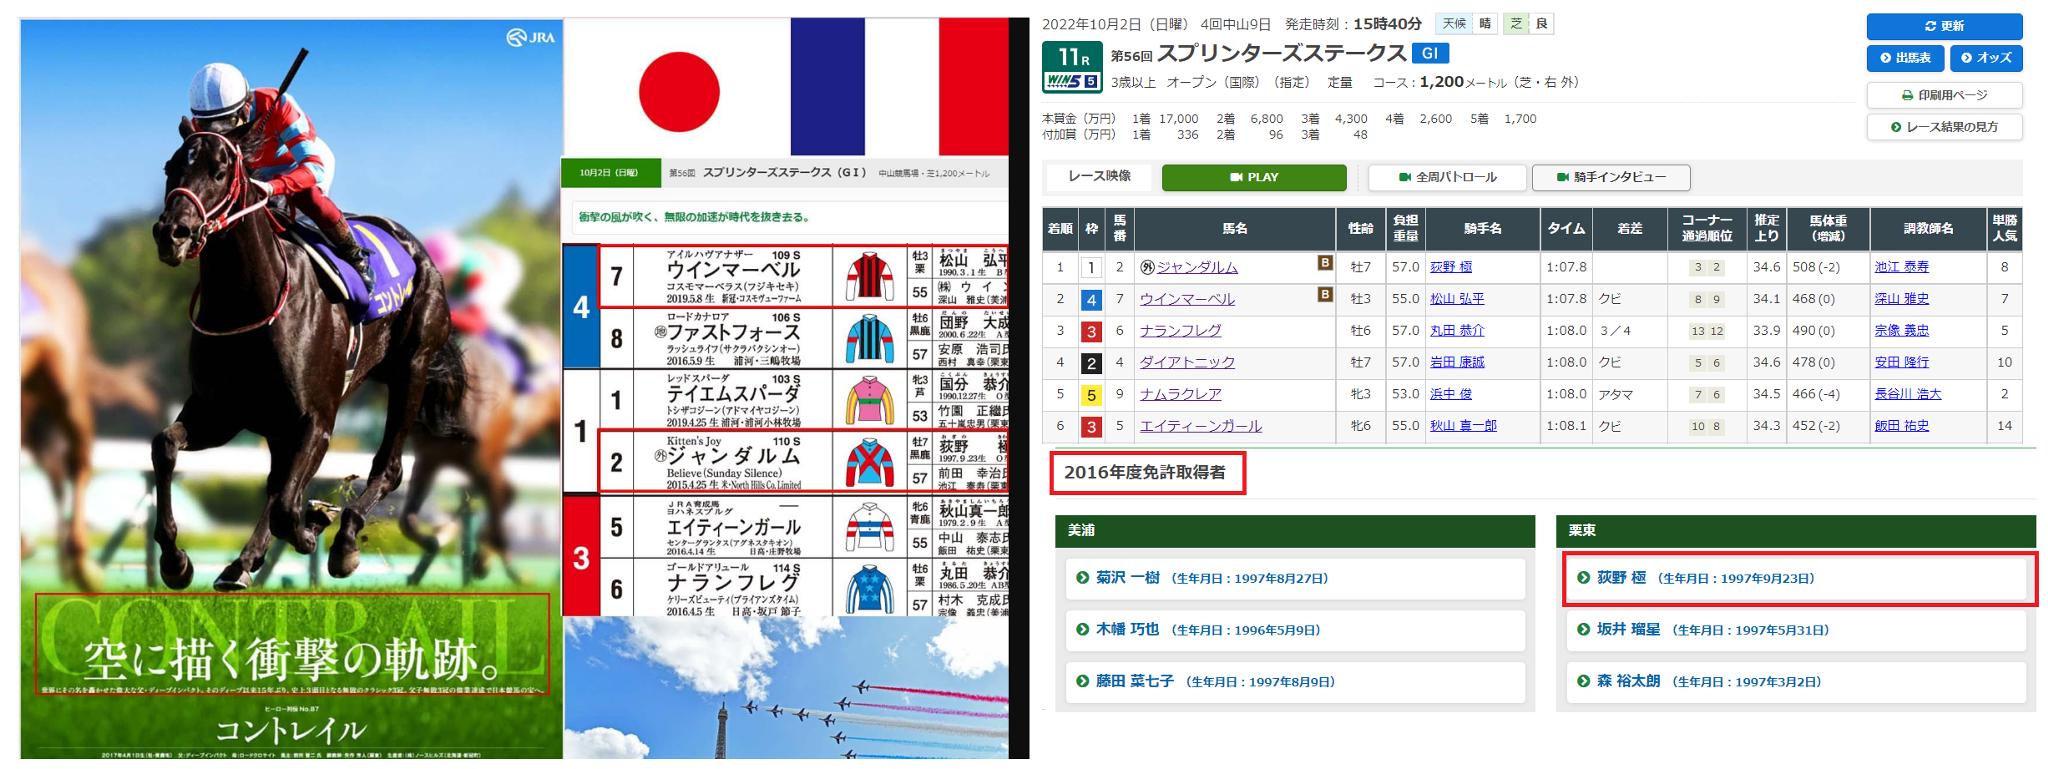This screenshot has height=769, width=2048.
Task: Click the JRA logo on the poster
Action: point(530,39)
